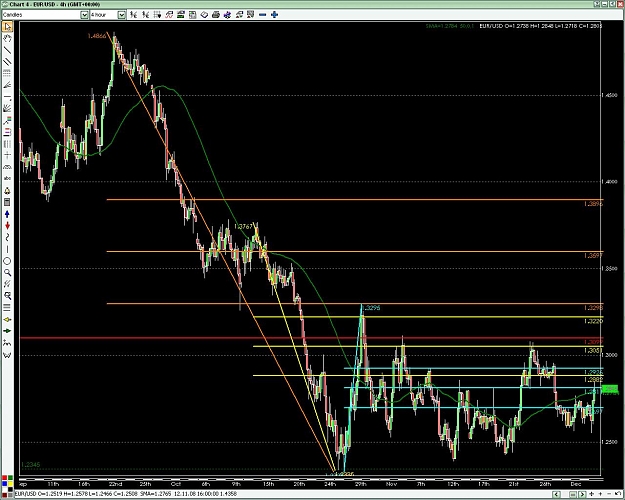
Task: Zoom in with the blue plus icon
Action: click(x=274, y=15)
